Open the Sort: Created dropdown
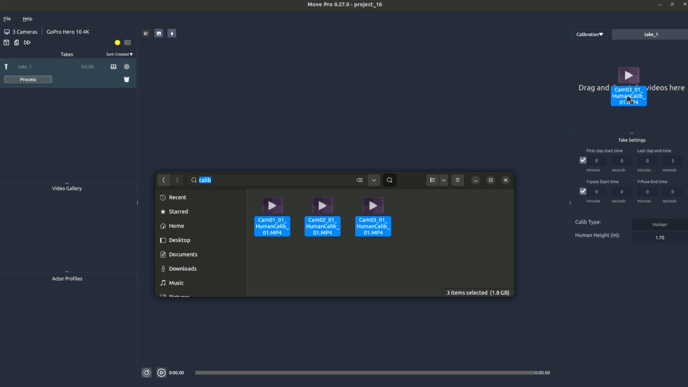 (x=119, y=54)
